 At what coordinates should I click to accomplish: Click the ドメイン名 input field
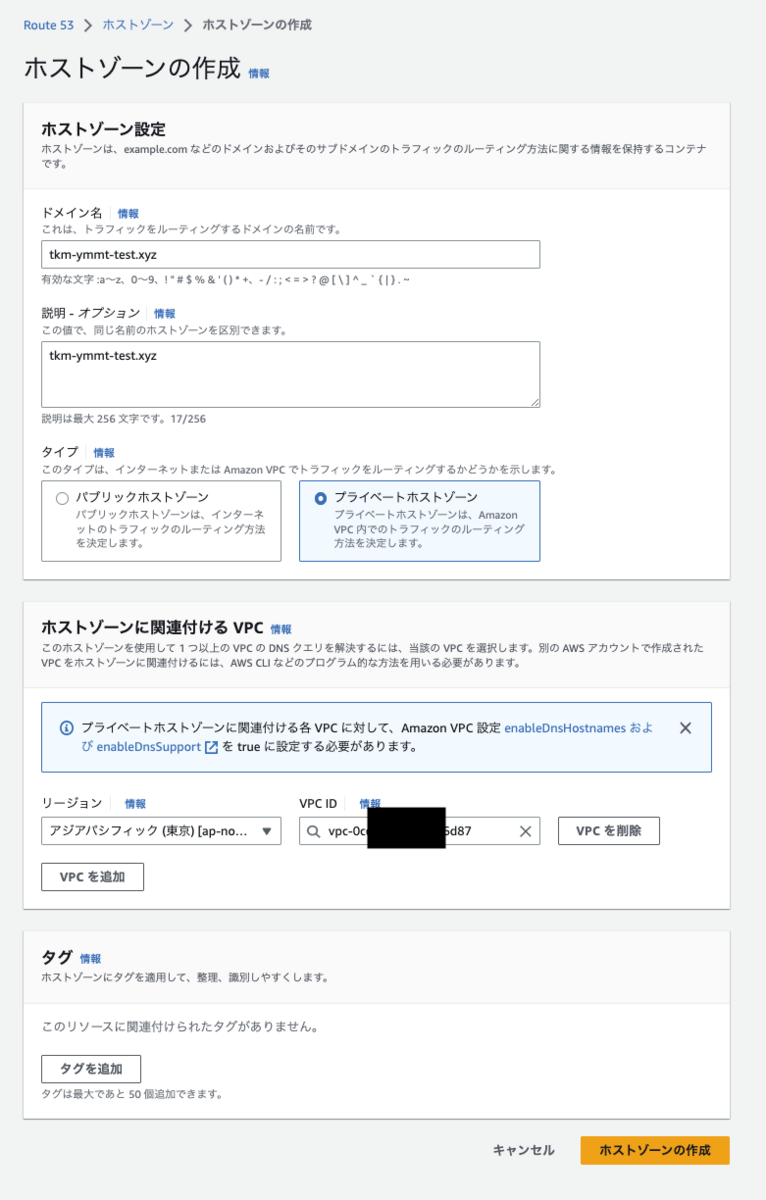tap(290, 254)
